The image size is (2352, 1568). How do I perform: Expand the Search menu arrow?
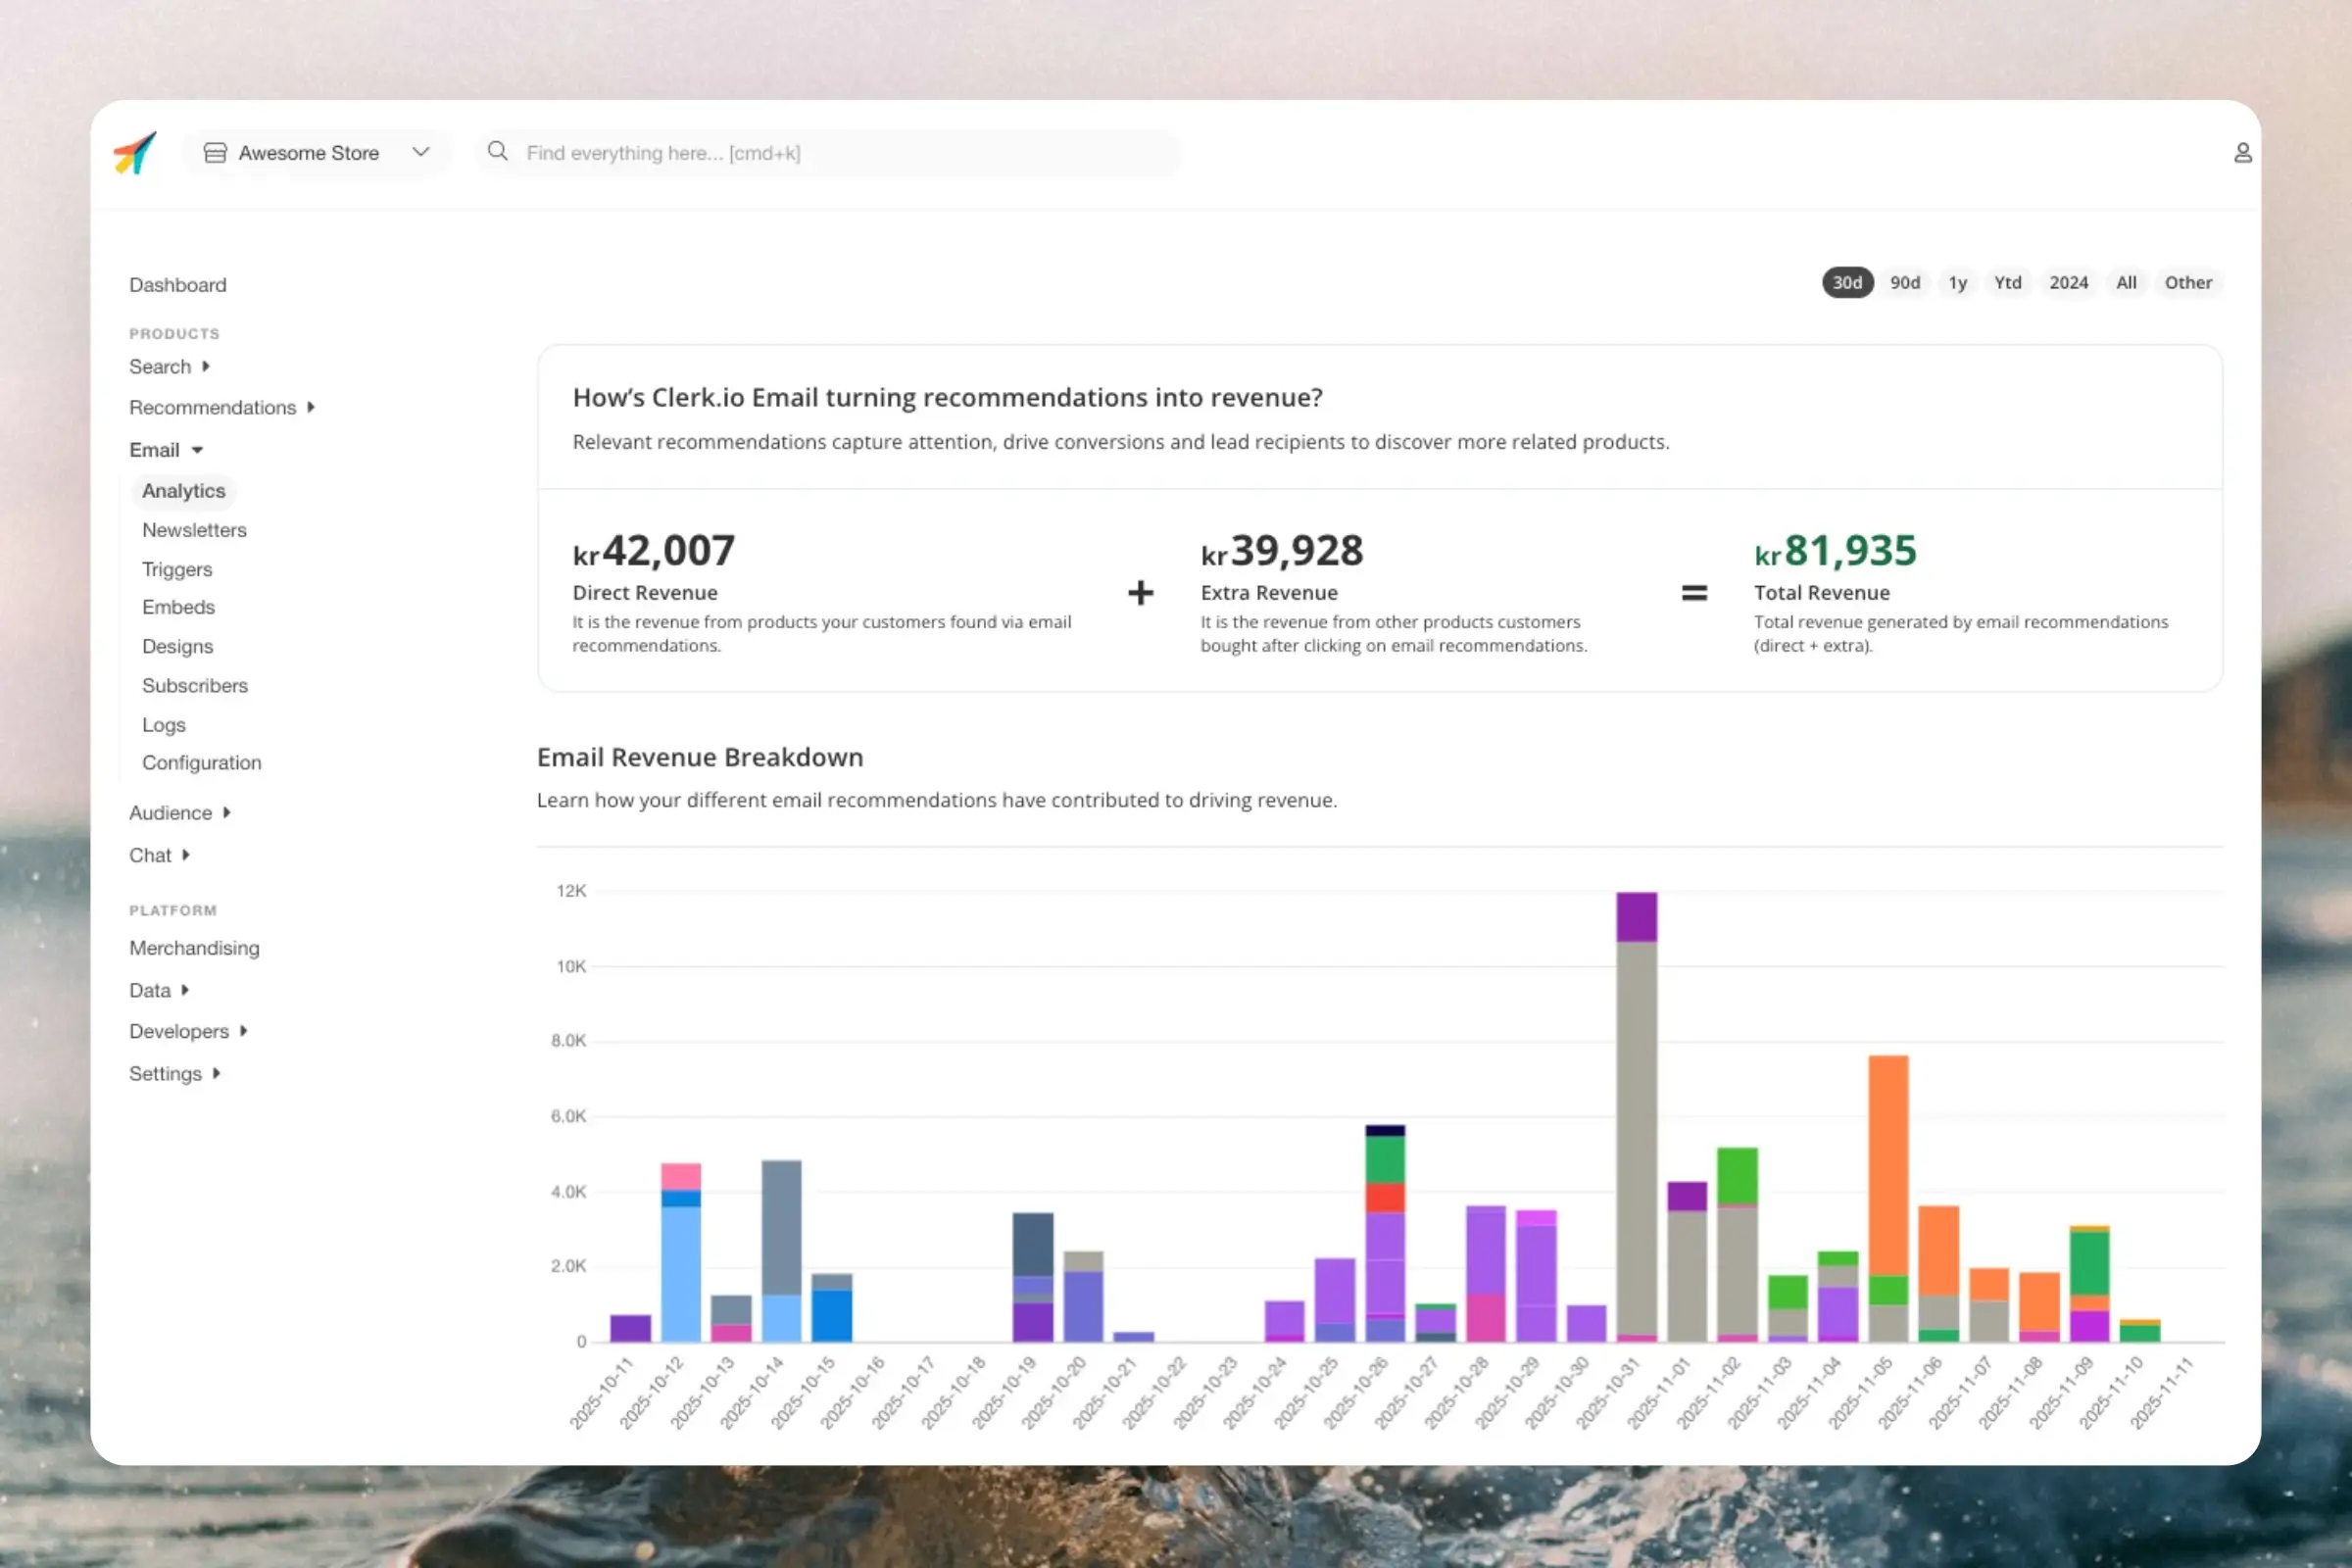pyautogui.click(x=206, y=366)
